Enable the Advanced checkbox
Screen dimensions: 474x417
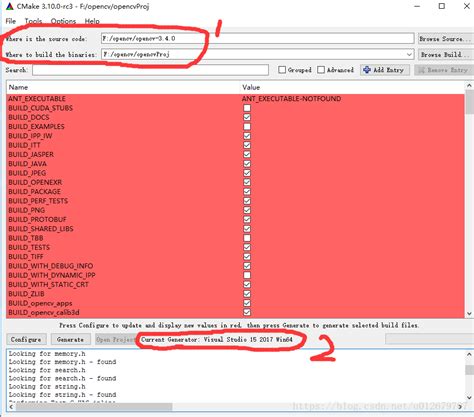(321, 70)
